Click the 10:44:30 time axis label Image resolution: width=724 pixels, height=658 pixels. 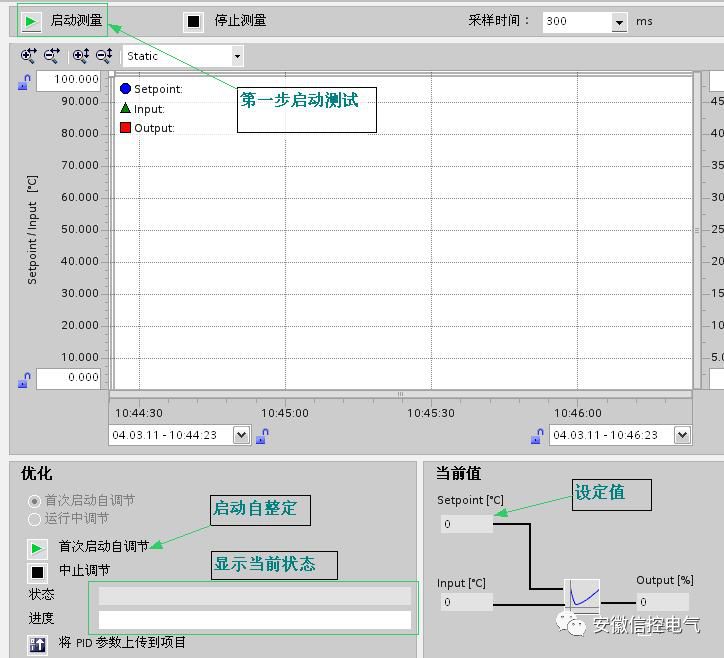[139, 413]
